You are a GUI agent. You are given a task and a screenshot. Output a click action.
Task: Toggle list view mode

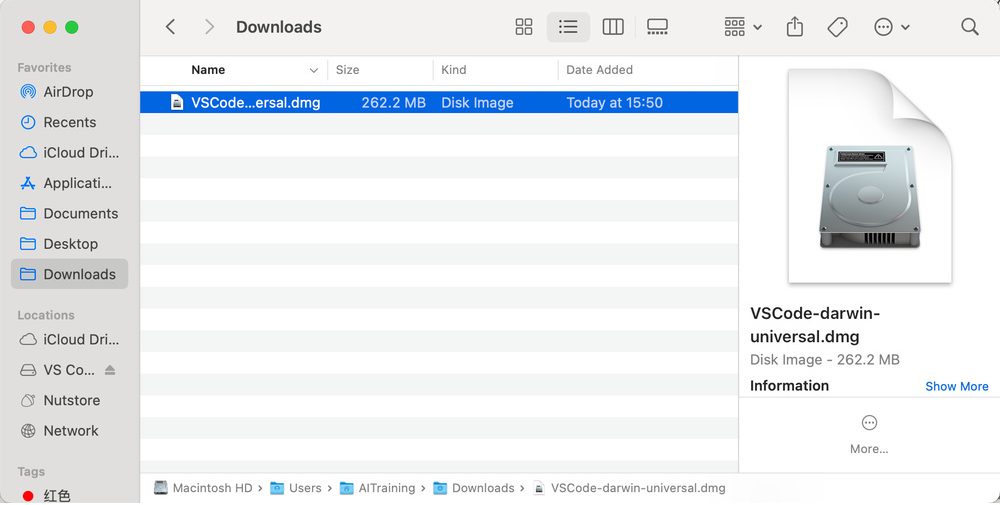pyautogui.click(x=568, y=27)
